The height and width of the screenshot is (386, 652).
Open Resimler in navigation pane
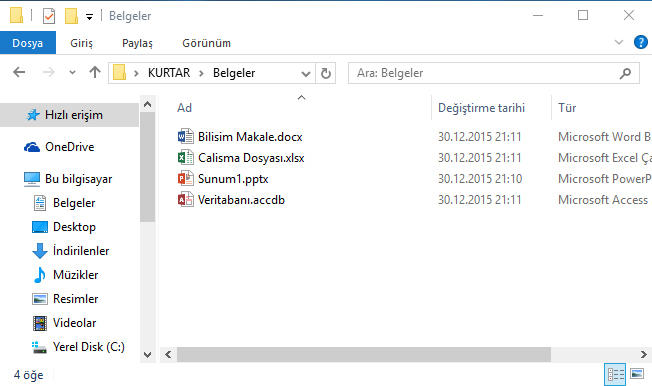[75, 299]
